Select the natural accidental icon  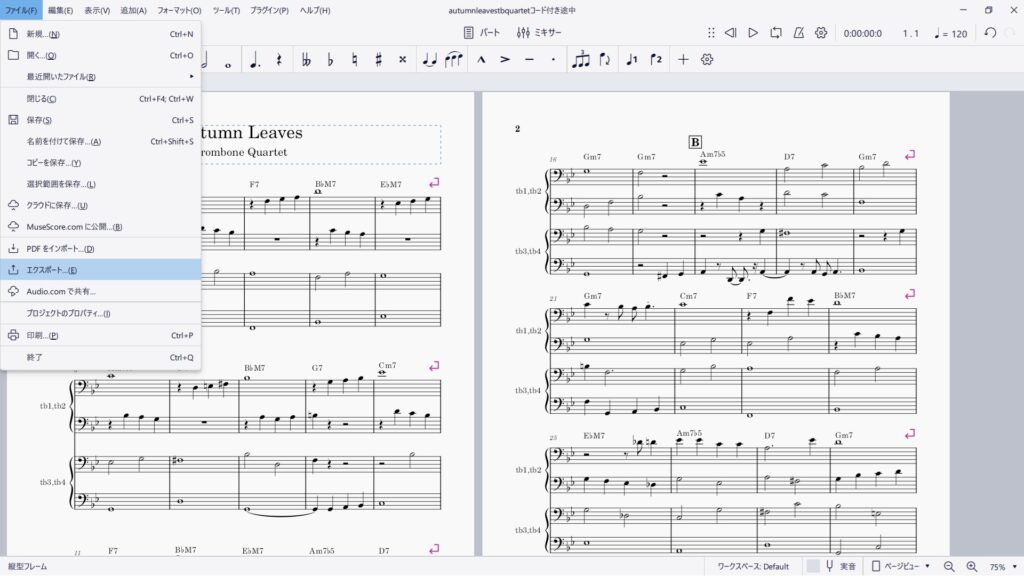pyautogui.click(x=354, y=60)
